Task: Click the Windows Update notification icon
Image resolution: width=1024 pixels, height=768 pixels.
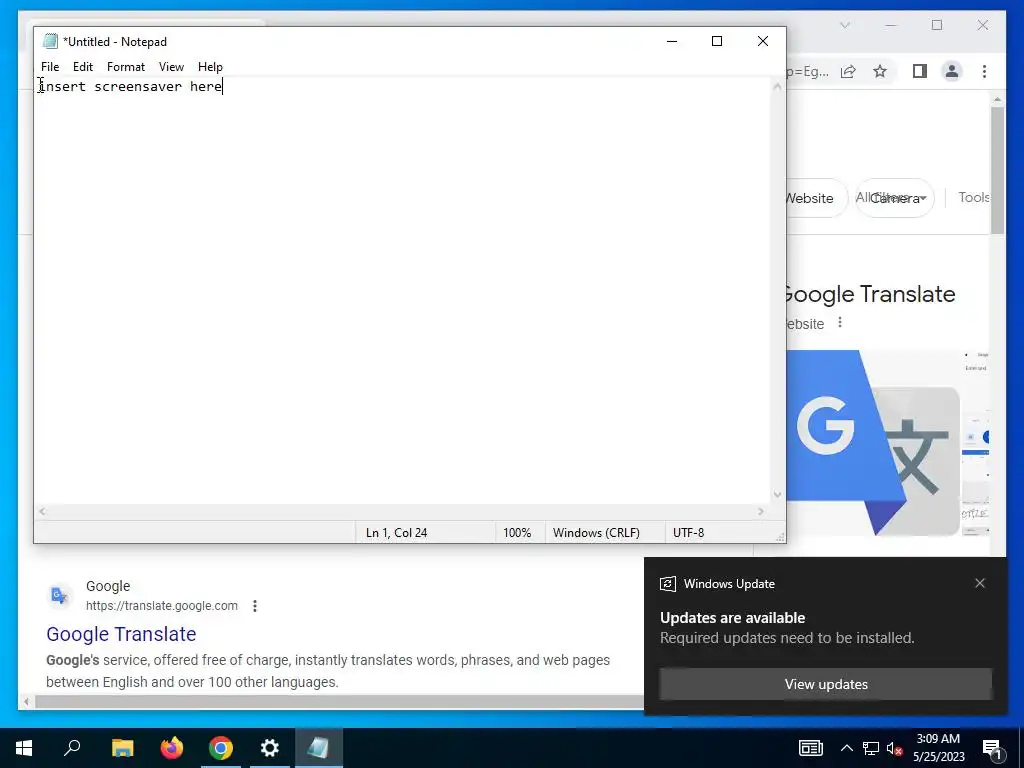Action: (x=667, y=584)
